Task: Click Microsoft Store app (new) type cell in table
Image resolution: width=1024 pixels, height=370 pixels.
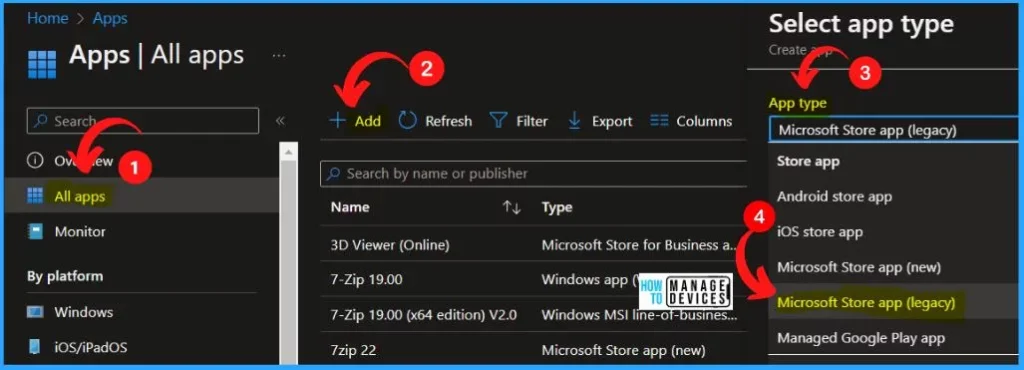Action: tap(624, 350)
